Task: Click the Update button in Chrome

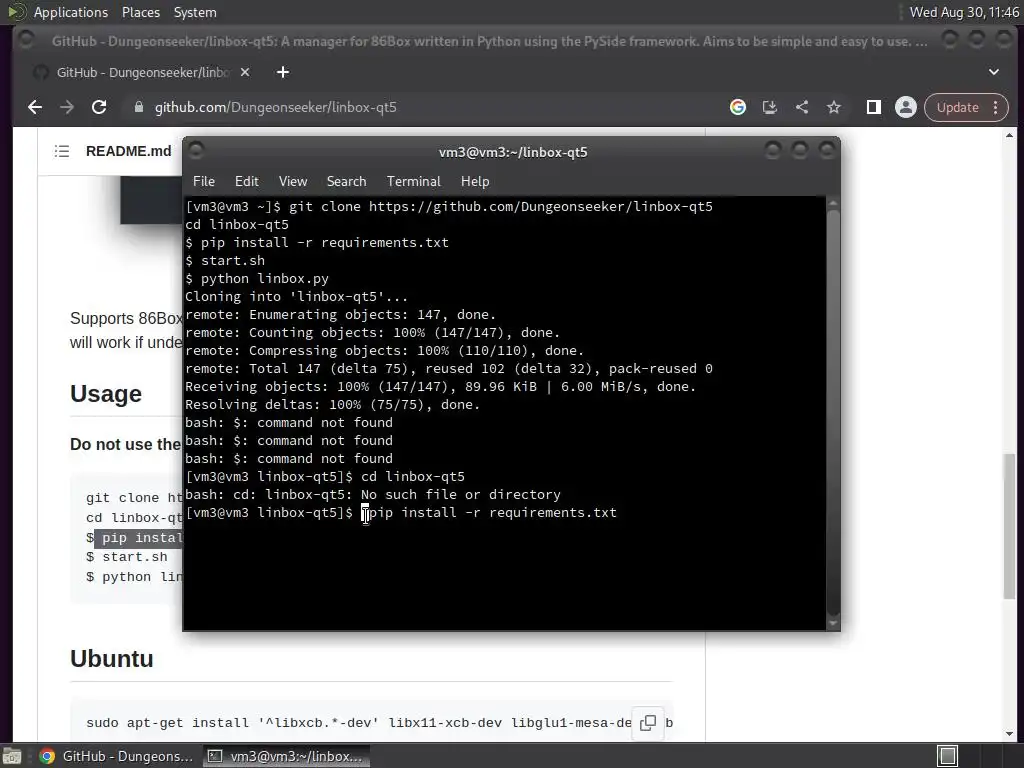Action: tap(957, 107)
